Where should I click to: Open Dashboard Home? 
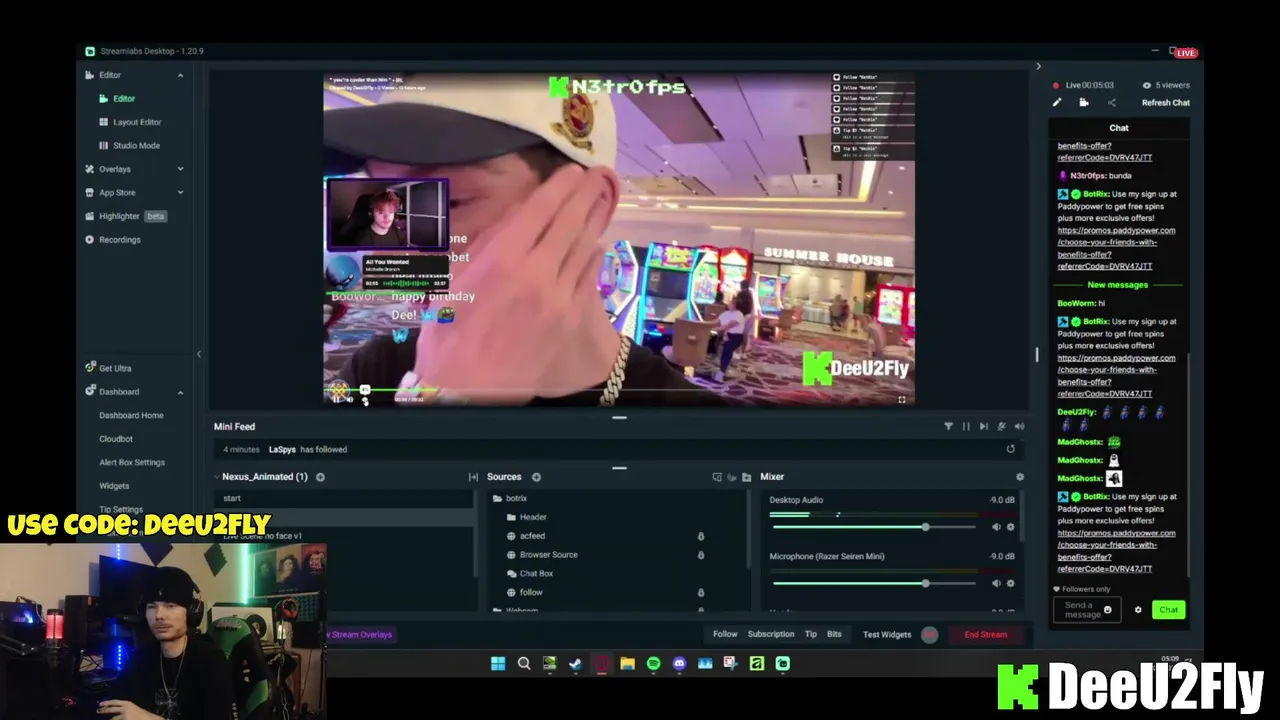131,415
